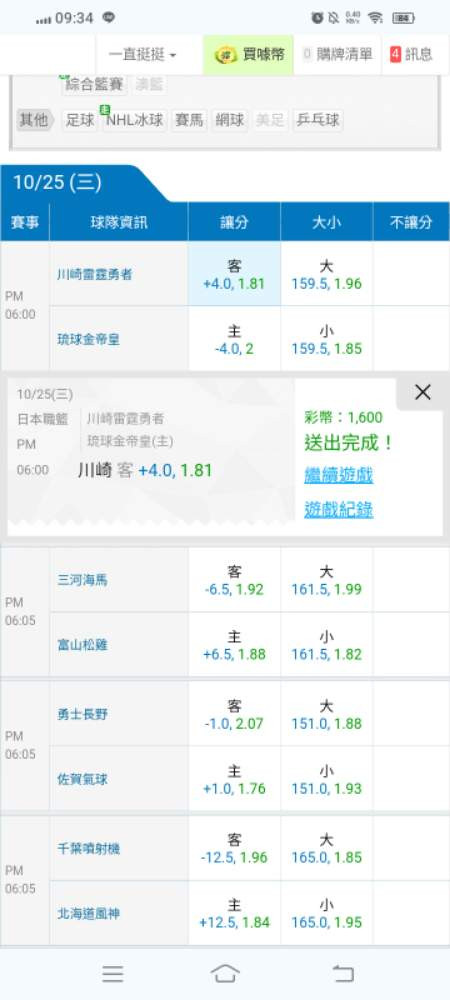
Task: Open the 購牌清單 purchase list
Action: tap(337, 55)
